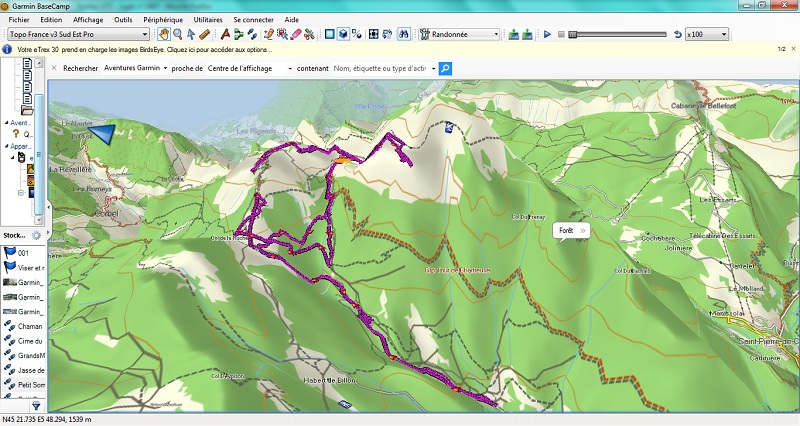The image size is (800, 426).
Task: Select the Pan hand tool
Action: tap(164, 34)
